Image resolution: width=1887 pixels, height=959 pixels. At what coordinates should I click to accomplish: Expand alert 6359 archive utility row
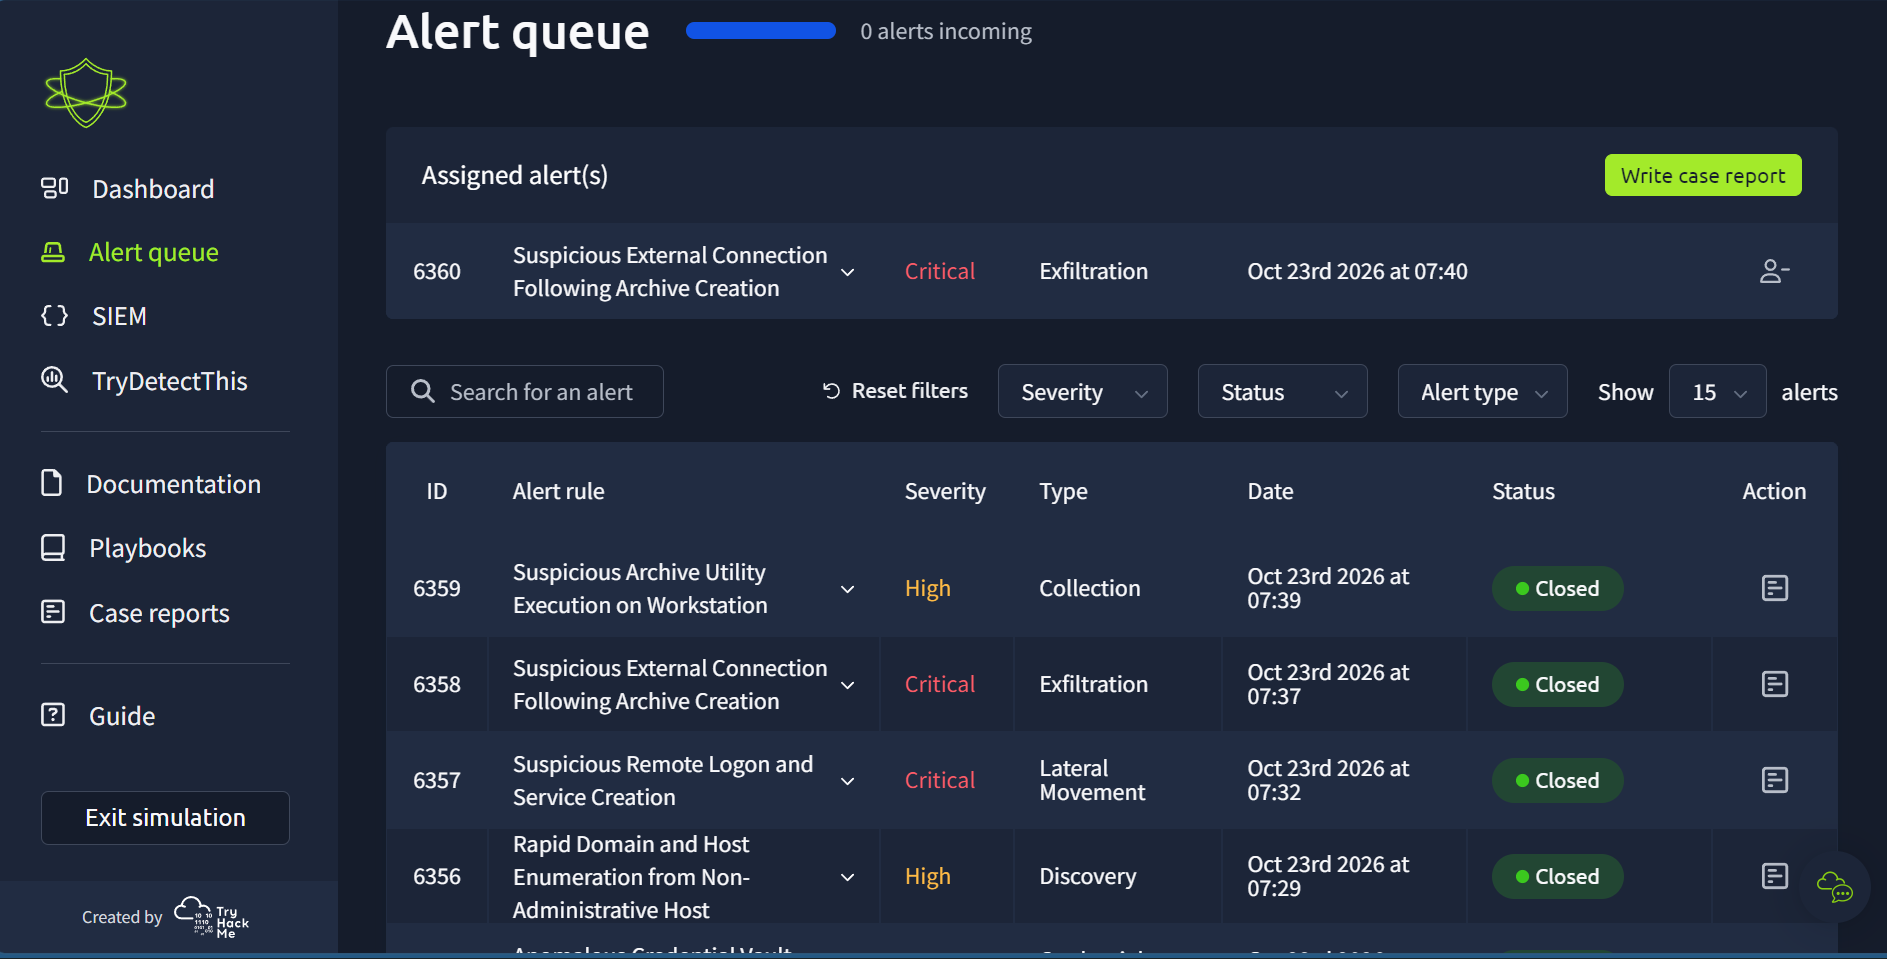coord(848,589)
